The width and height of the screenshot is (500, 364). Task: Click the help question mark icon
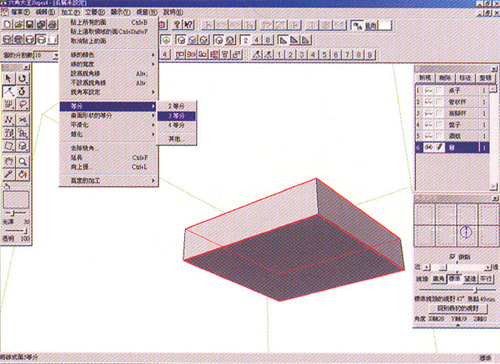(177, 25)
